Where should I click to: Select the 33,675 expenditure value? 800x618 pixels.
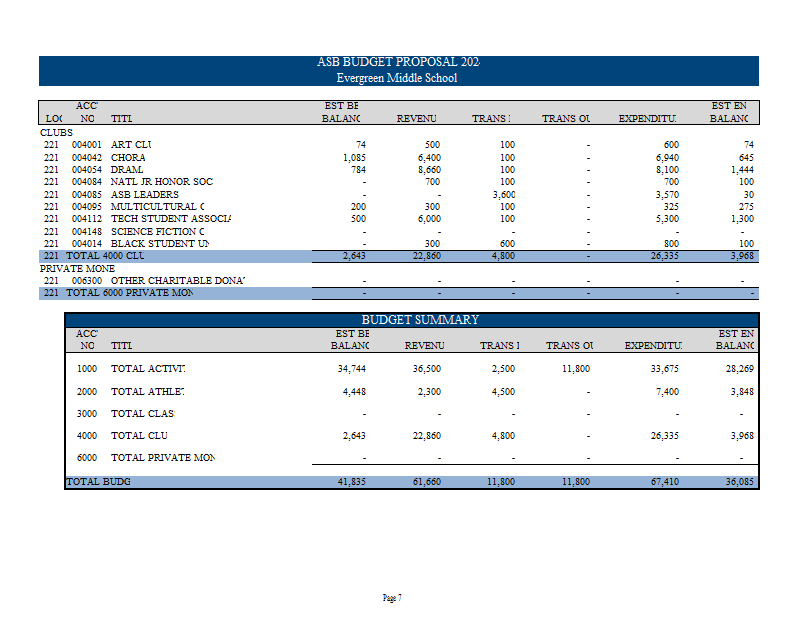[x=665, y=368]
